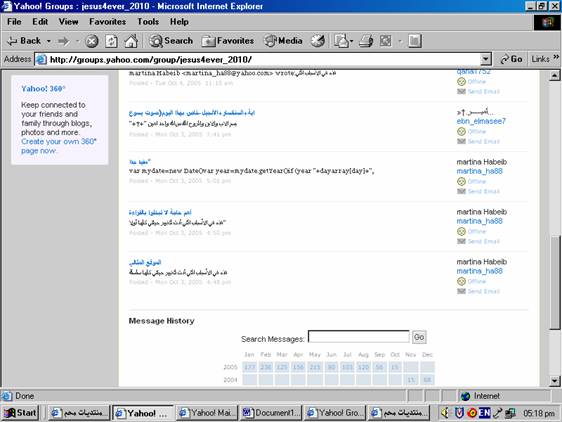Open the Tools menu
562x422 pixels.
tap(148, 22)
